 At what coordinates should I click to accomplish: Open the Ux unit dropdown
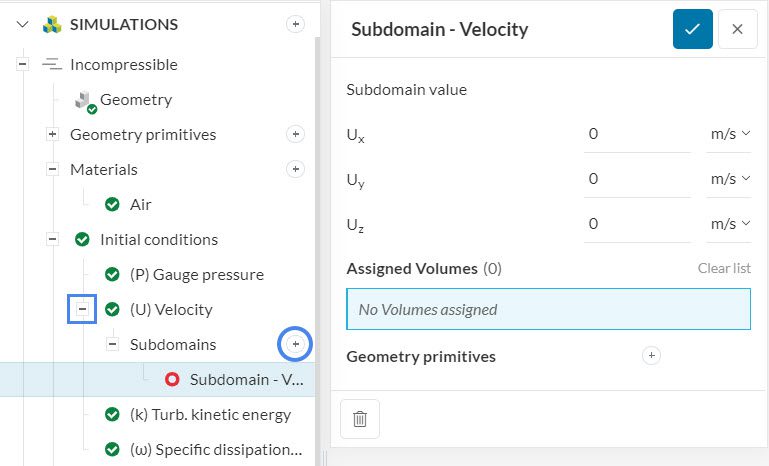[730, 133]
